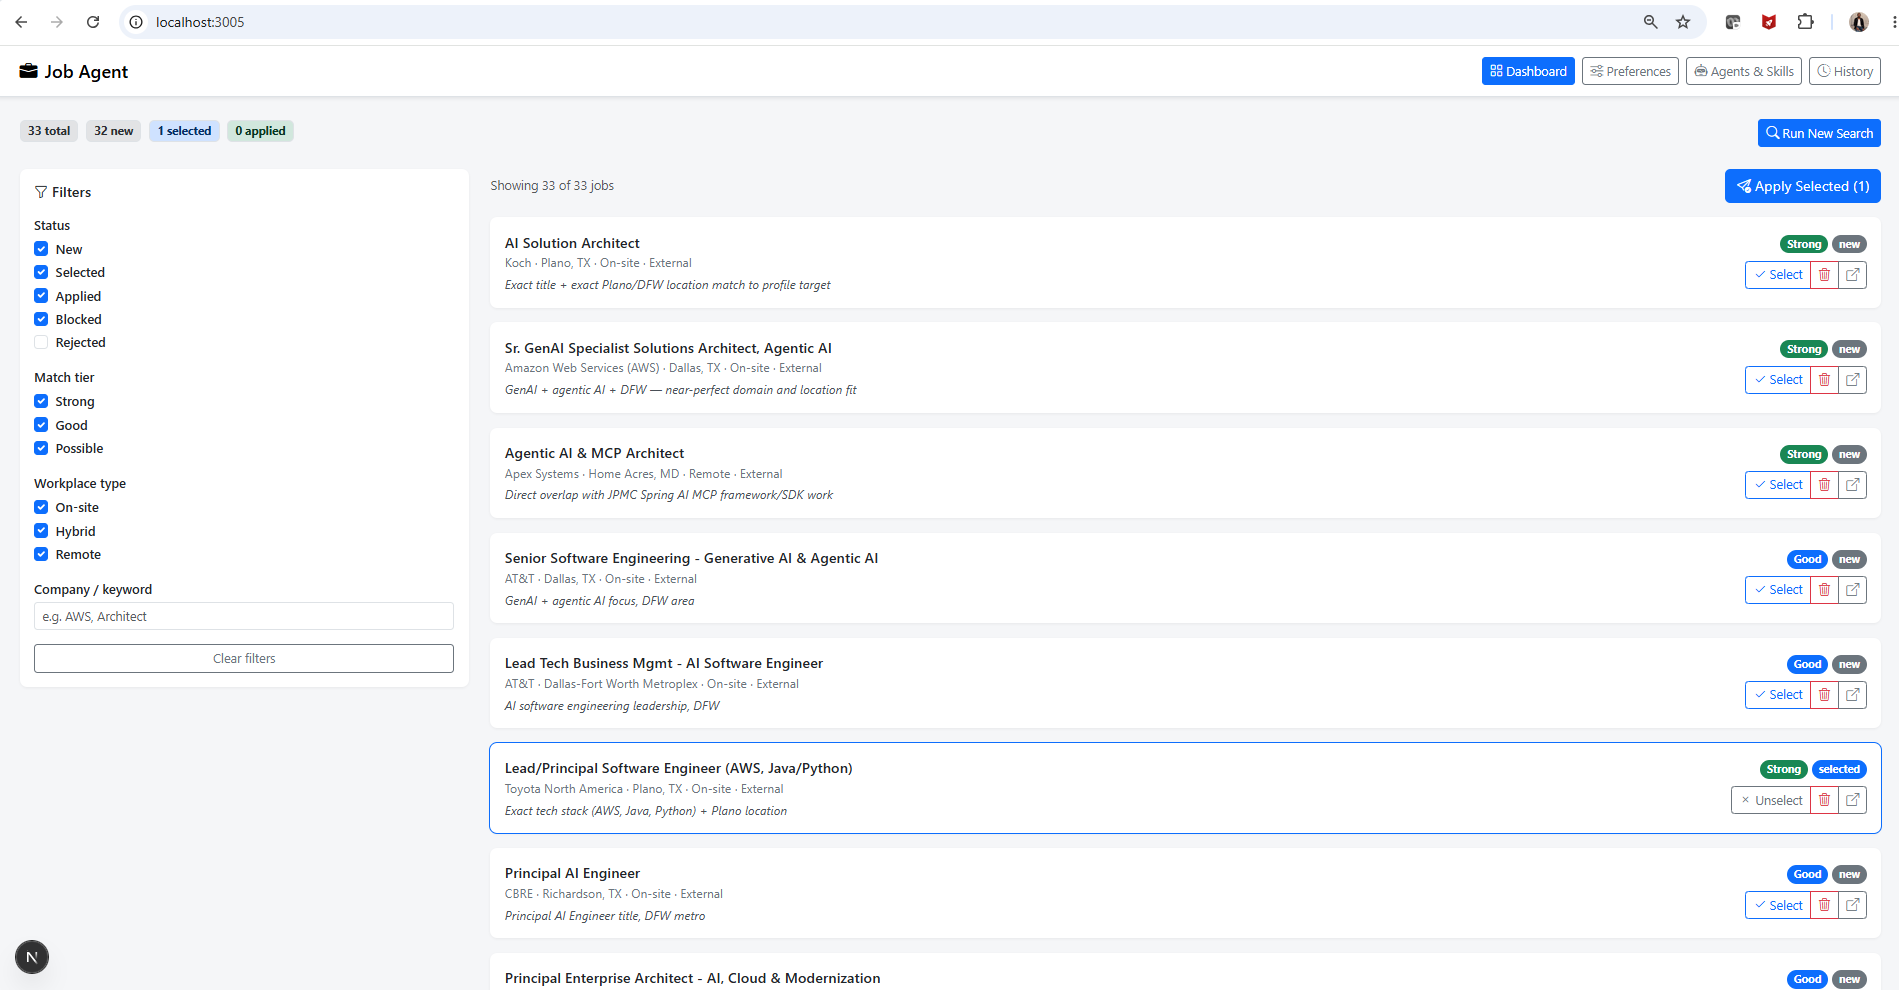
Task: Click the Agentic AI & MCP Architect title
Action: [594, 453]
